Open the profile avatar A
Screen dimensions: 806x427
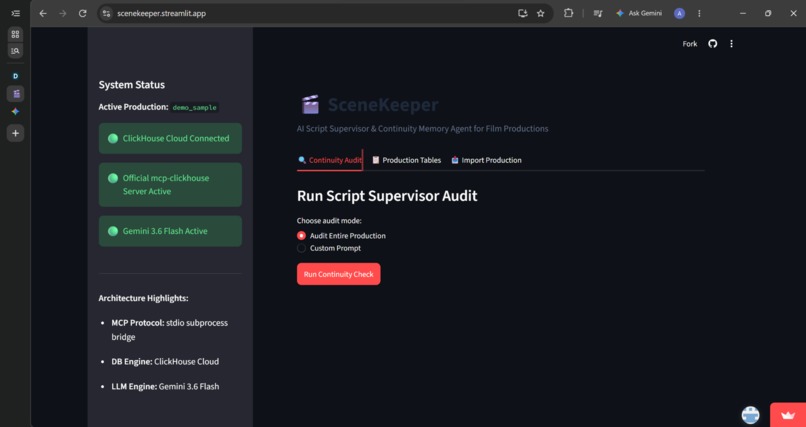(680, 13)
